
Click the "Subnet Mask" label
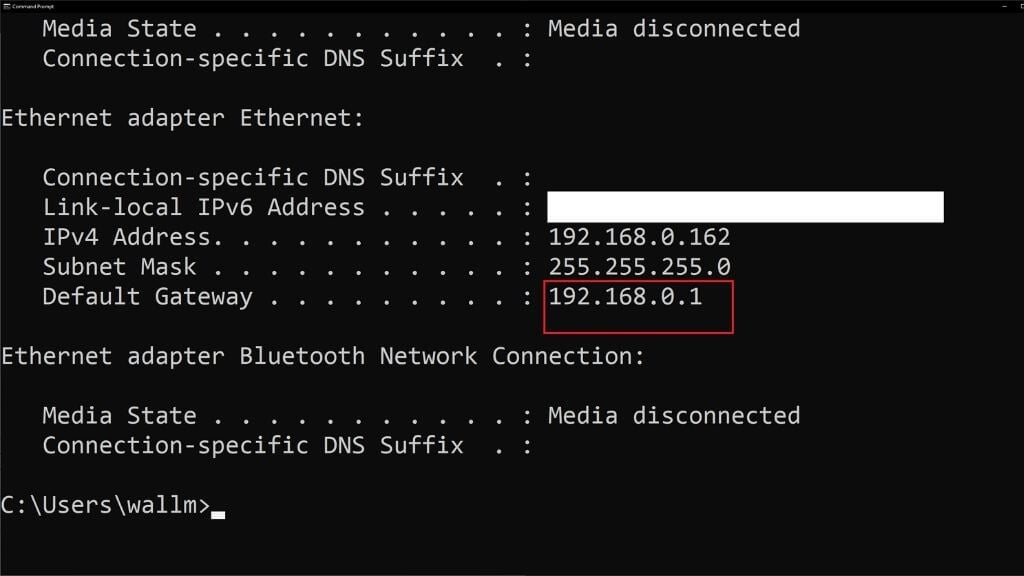119,267
